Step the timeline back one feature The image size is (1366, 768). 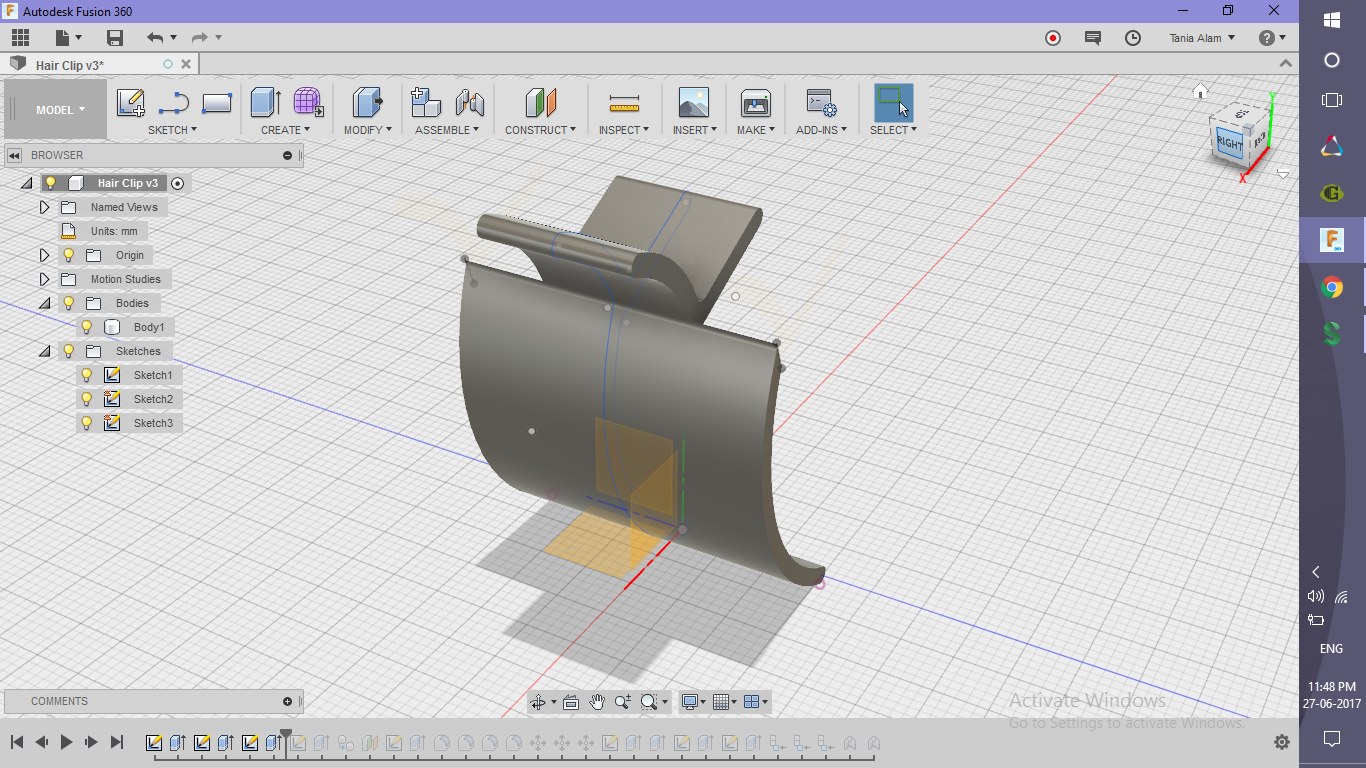tap(42, 742)
